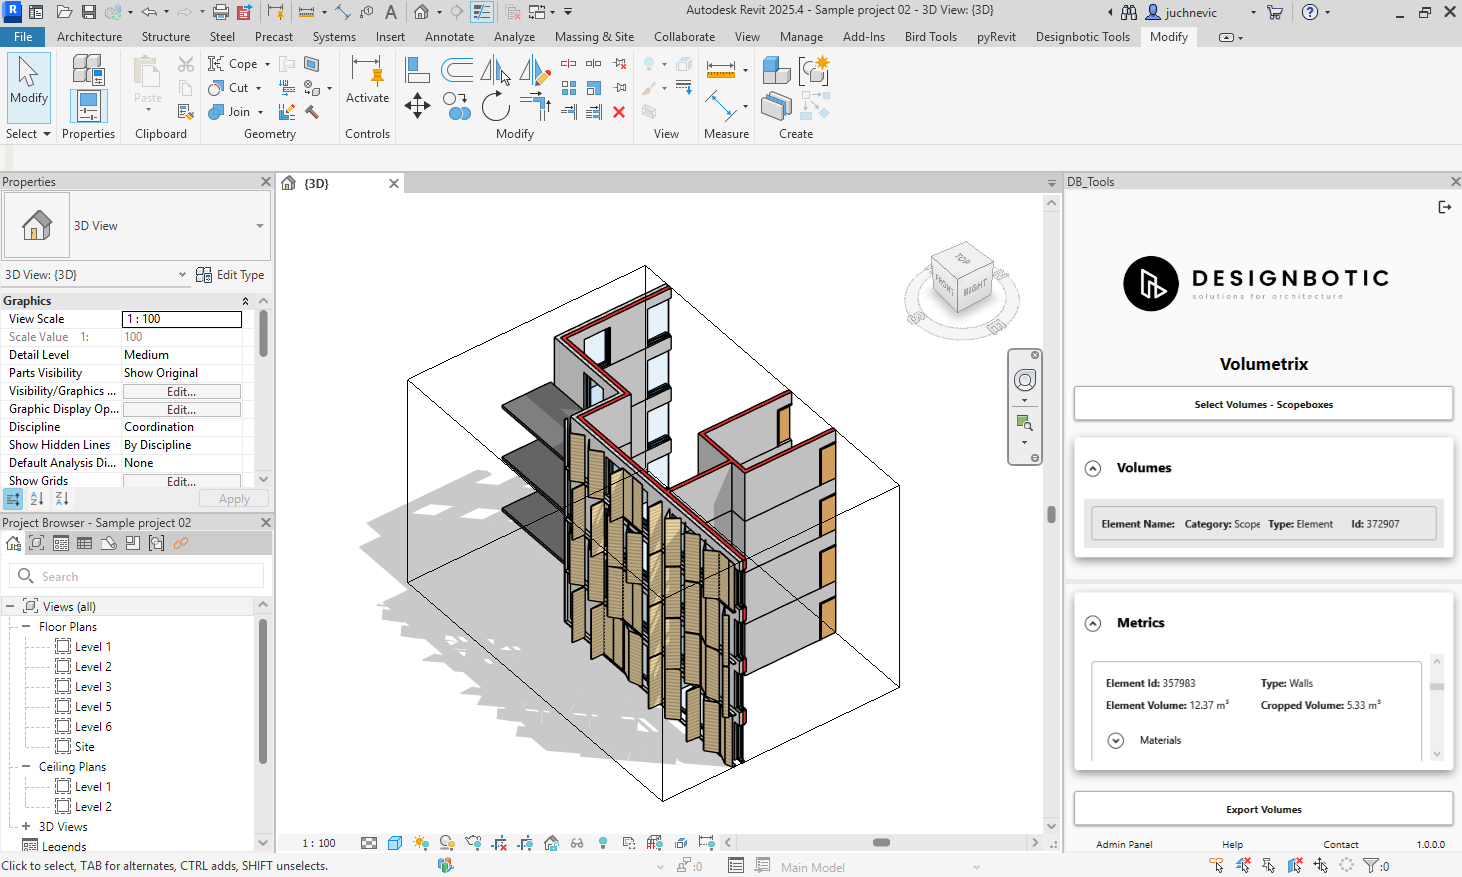Click the red Delete icon in ribbon
Image resolution: width=1462 pixels, height=877 pixels.
click(619, 112)
